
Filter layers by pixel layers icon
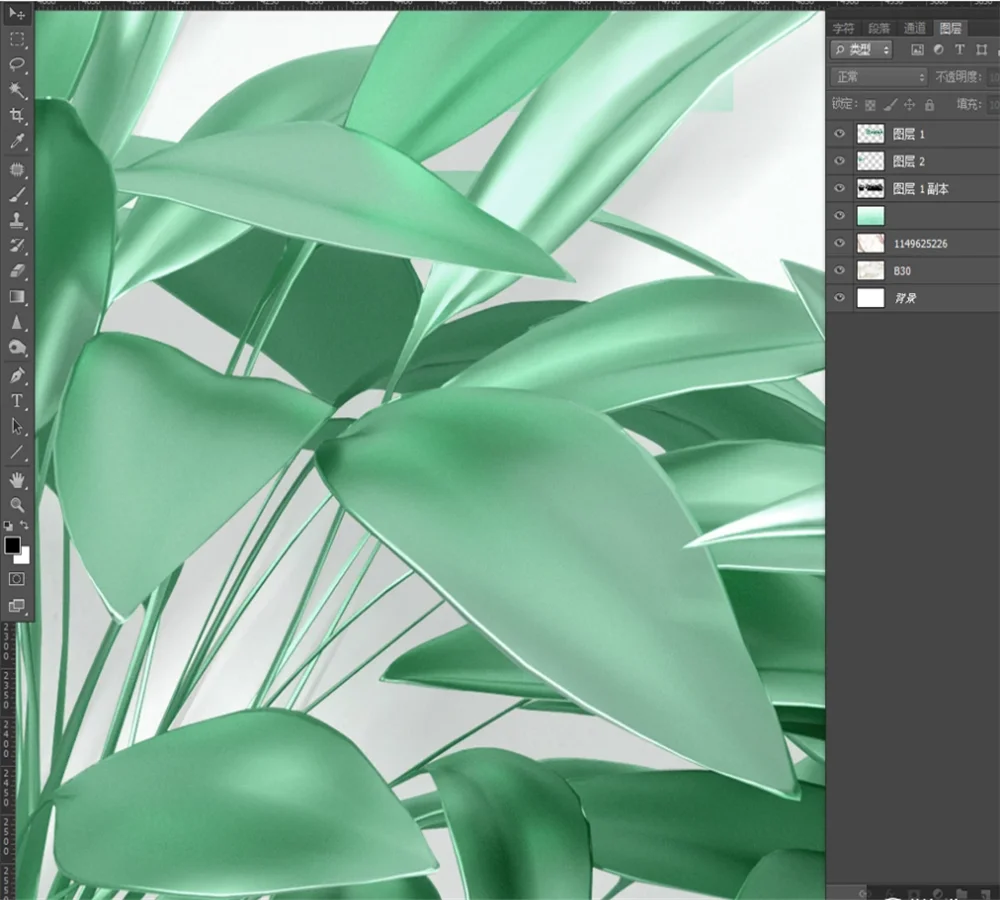tap(917, 50)
